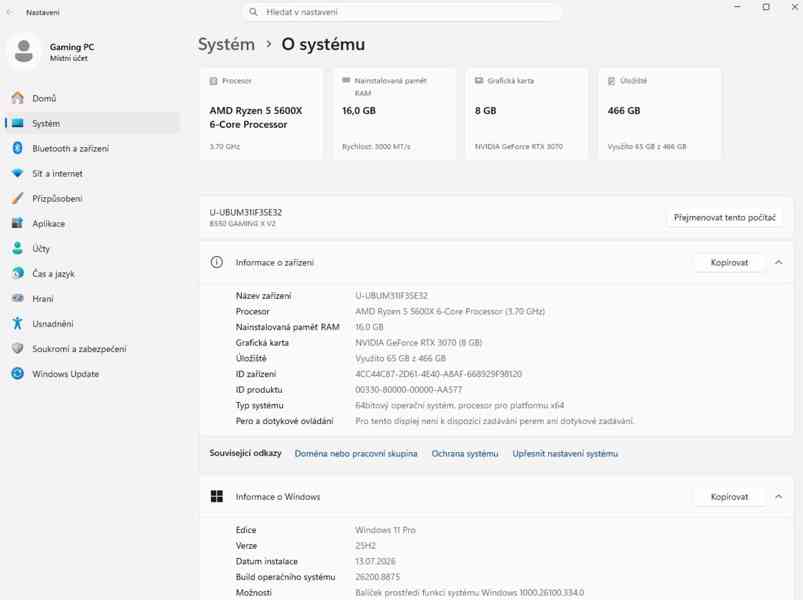This screenshot has width=803, height=600.
Task: Click the B550 GAMING X V2 label
Action: (x=242, y=224)
